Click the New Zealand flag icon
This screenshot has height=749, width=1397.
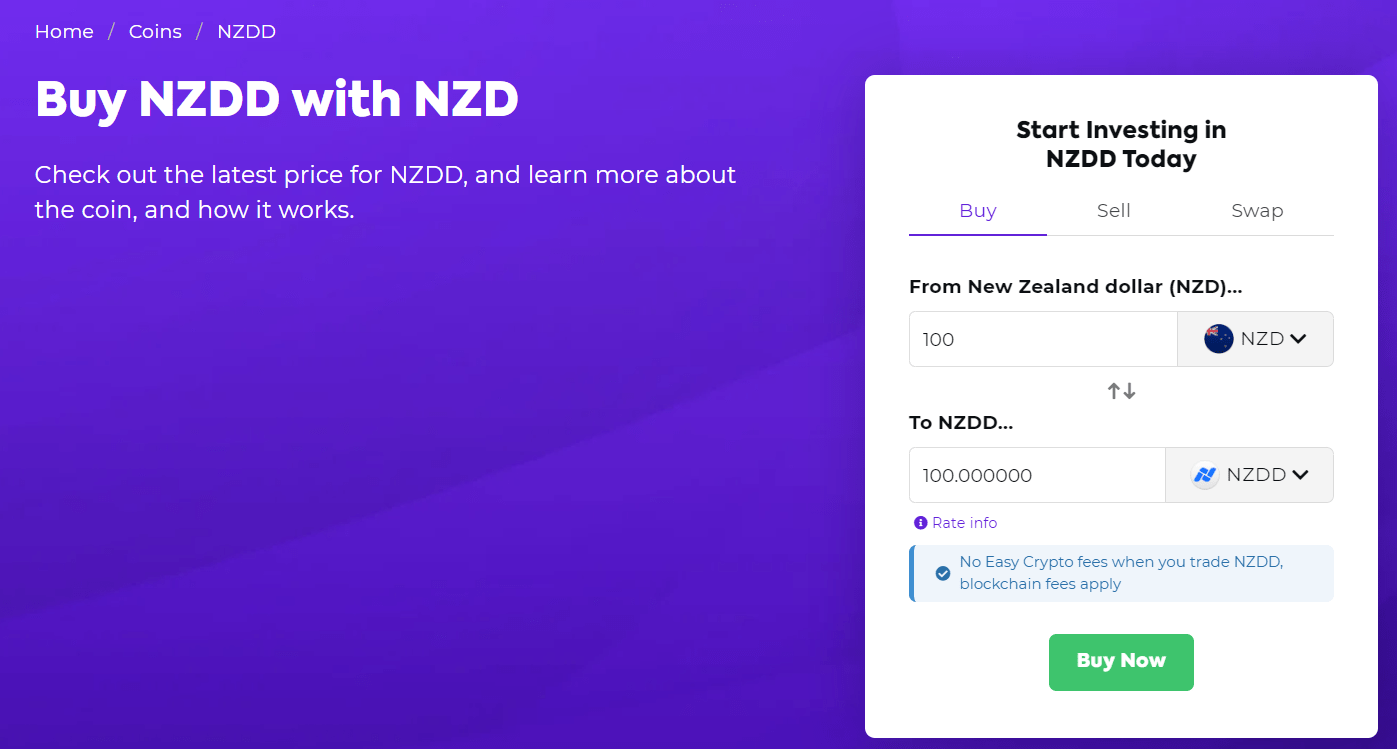[1219, 339]
